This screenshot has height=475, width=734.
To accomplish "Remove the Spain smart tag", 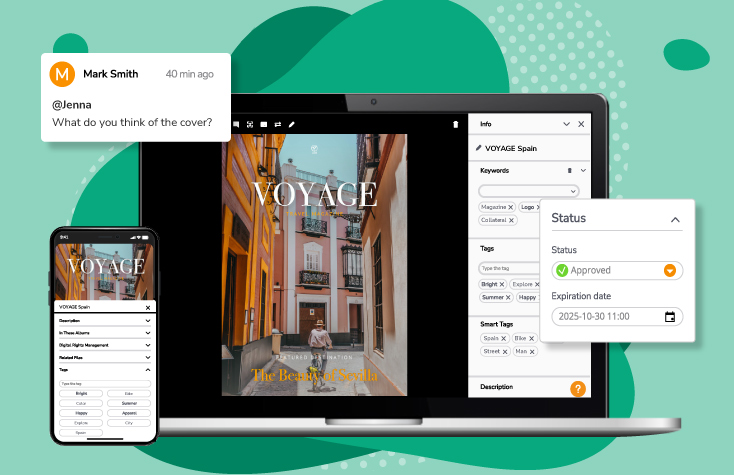I will coord(504,338).
